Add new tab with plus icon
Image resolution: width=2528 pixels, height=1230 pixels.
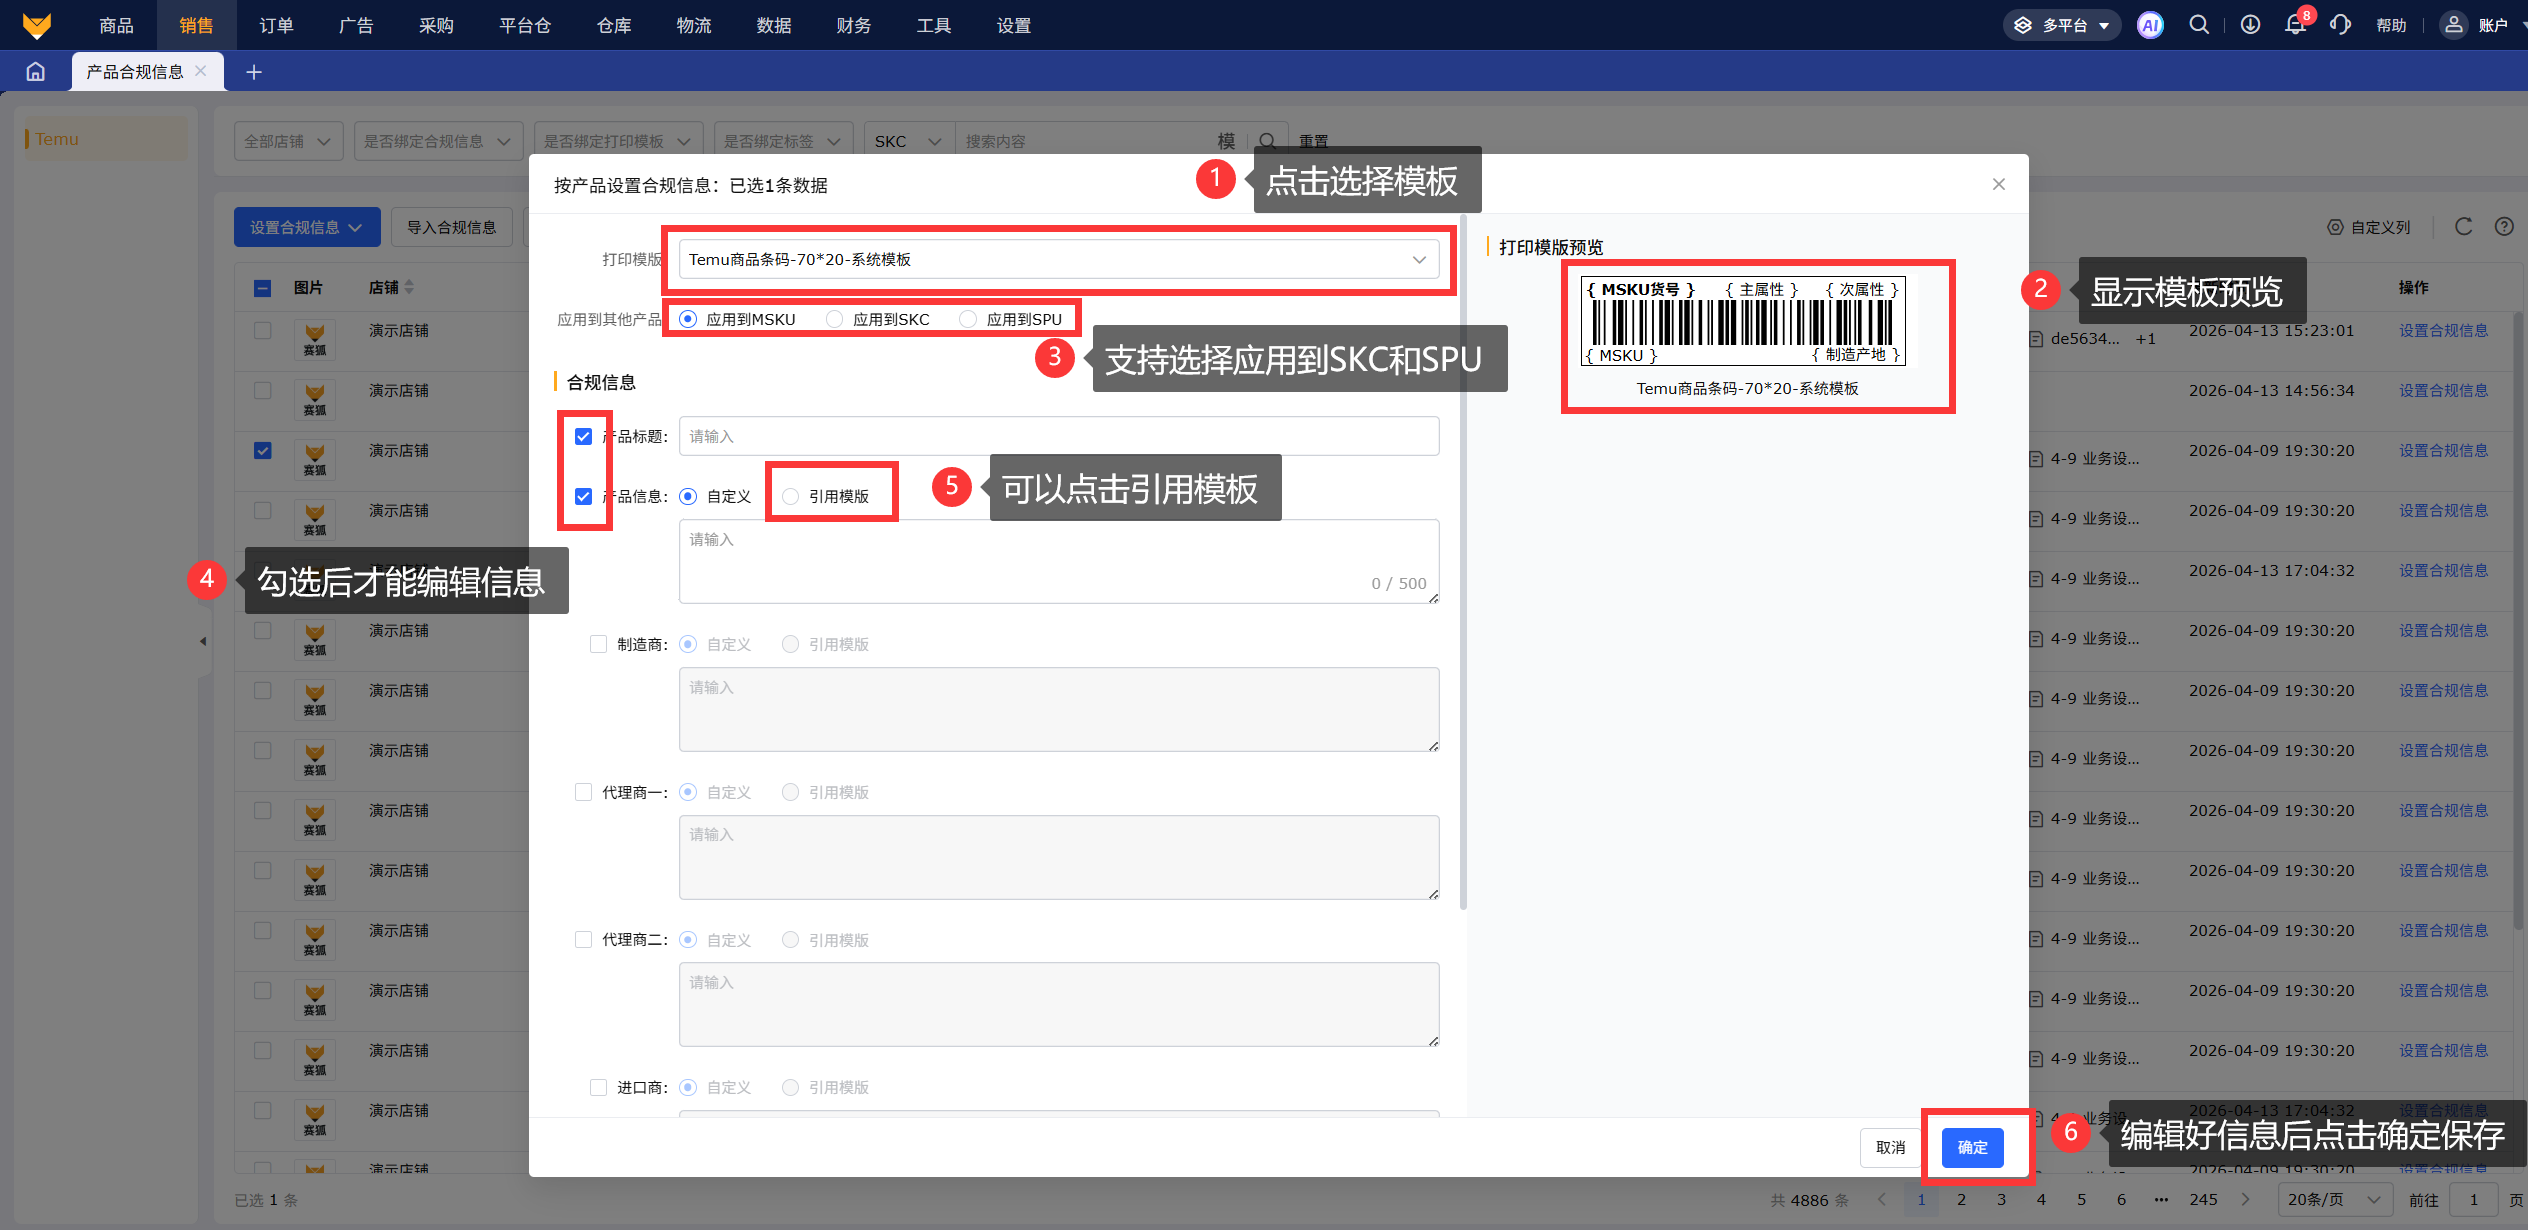[254, 72]
